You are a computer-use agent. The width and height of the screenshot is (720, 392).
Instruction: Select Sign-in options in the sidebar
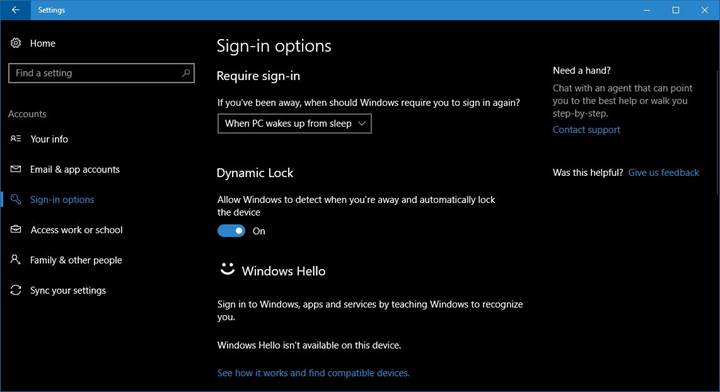coord(62,200)
